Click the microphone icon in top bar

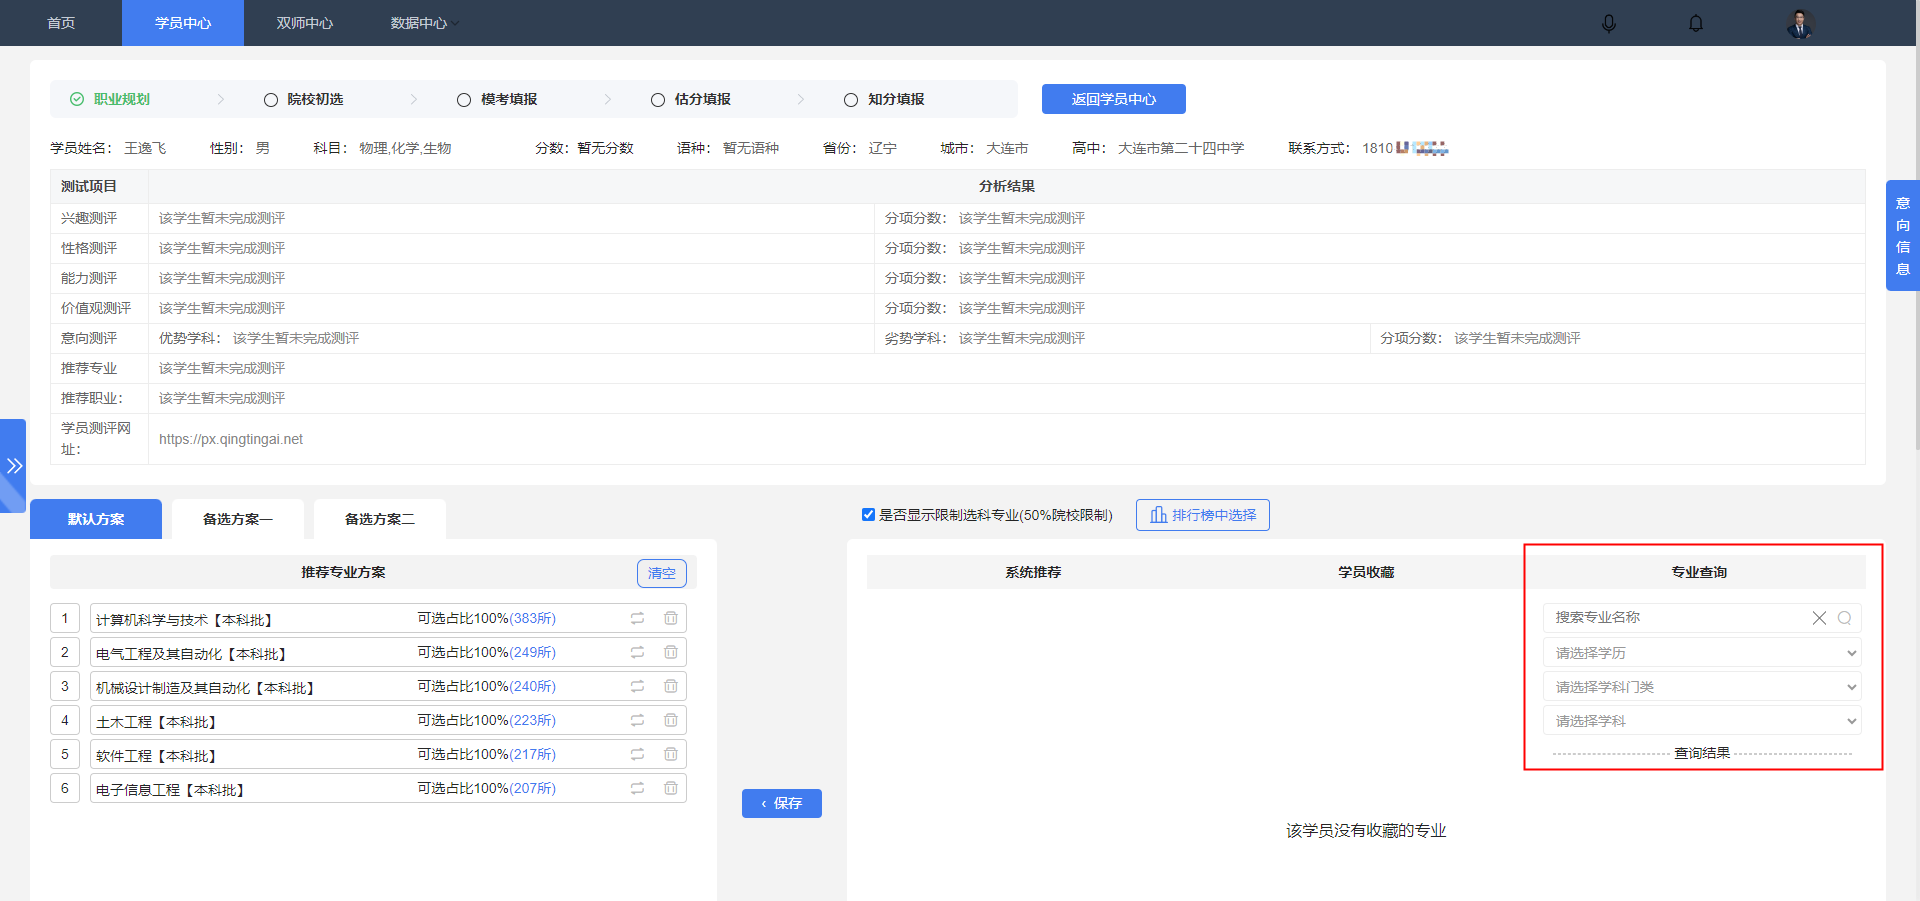(x=1609, y=23)
